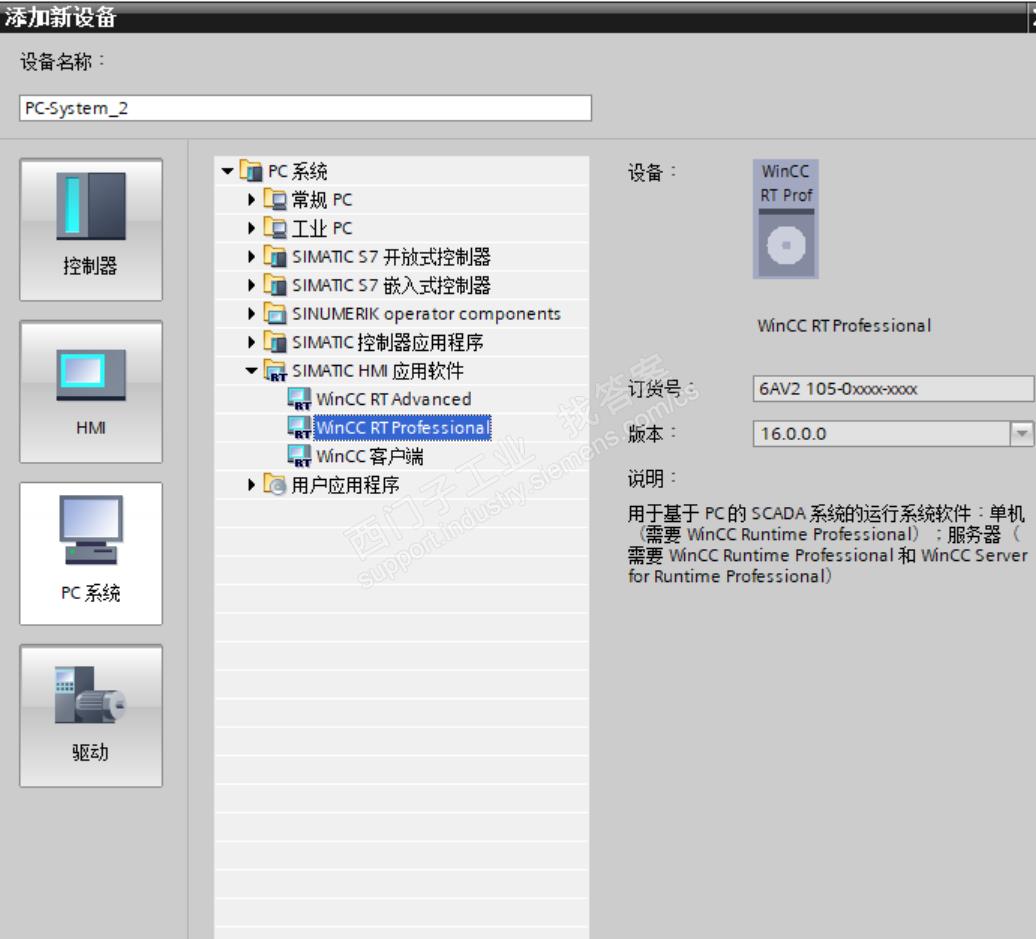Click the panel screen icon on HMI button
This screenshot has height=939, width=1036.
pos(91,375)
